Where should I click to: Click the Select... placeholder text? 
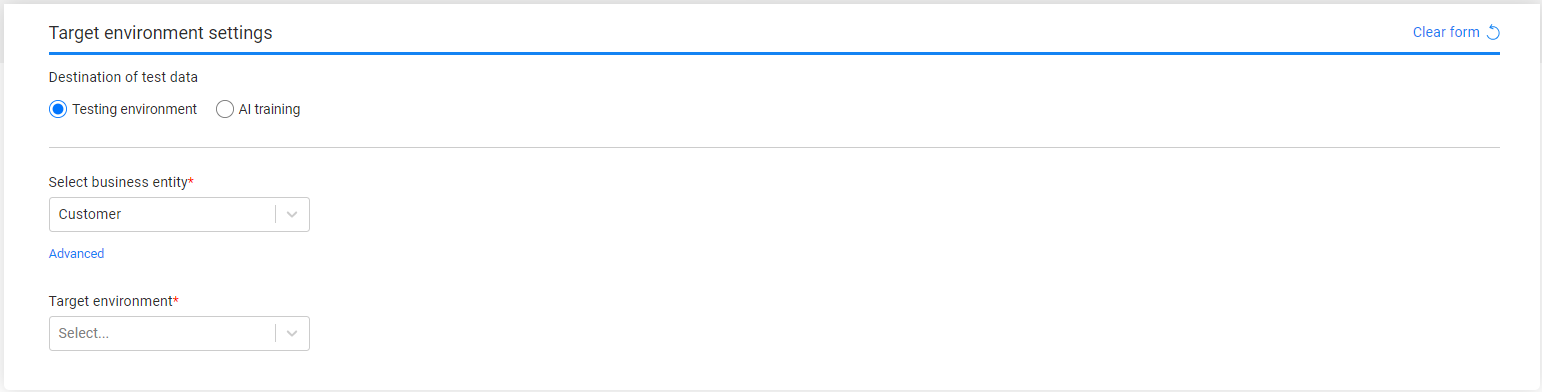click(84, 334)
